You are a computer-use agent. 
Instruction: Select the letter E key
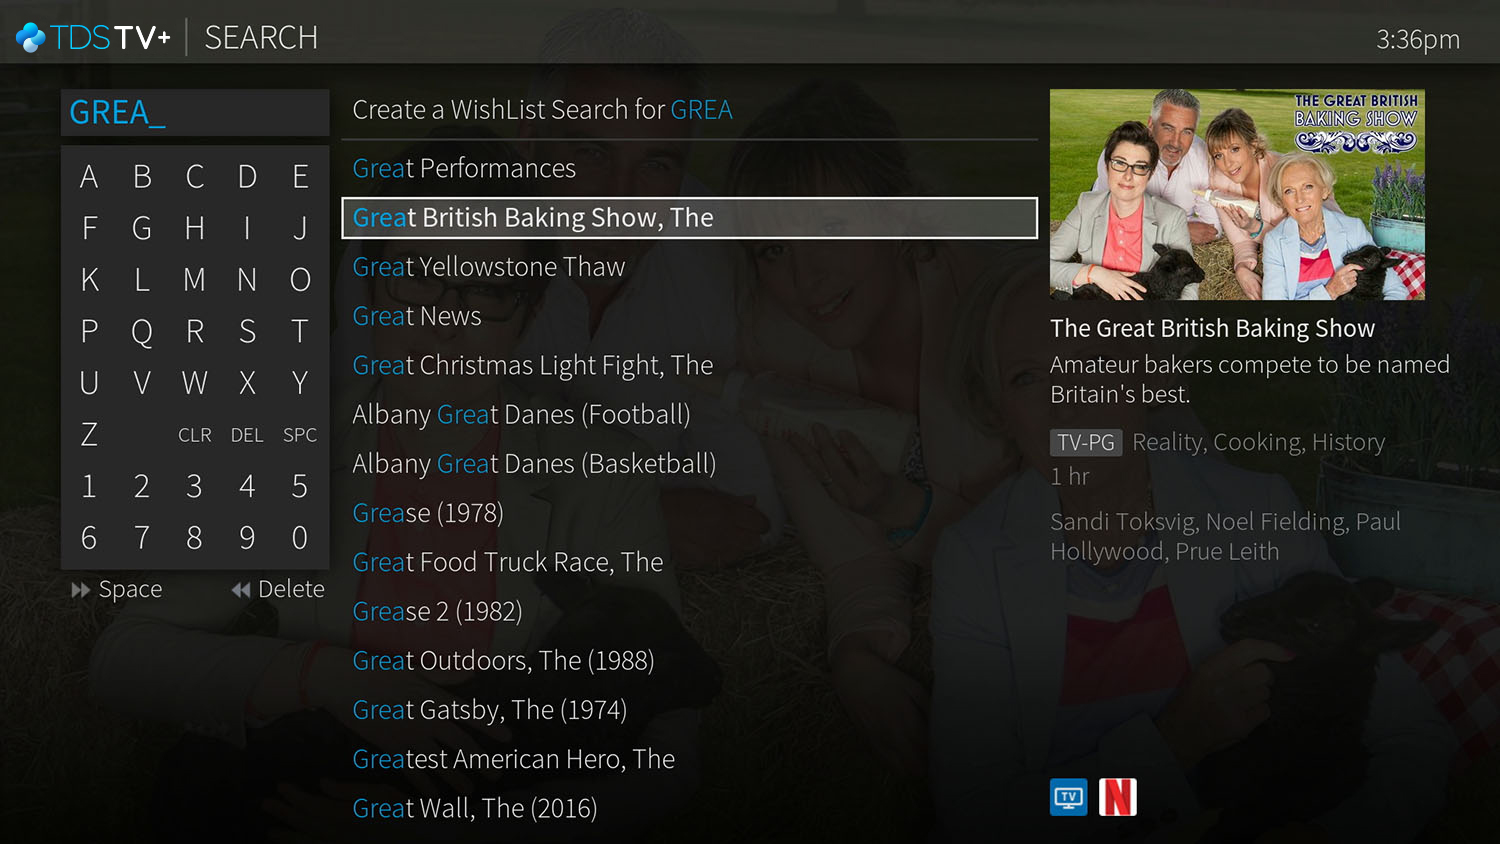click(300, 177)
